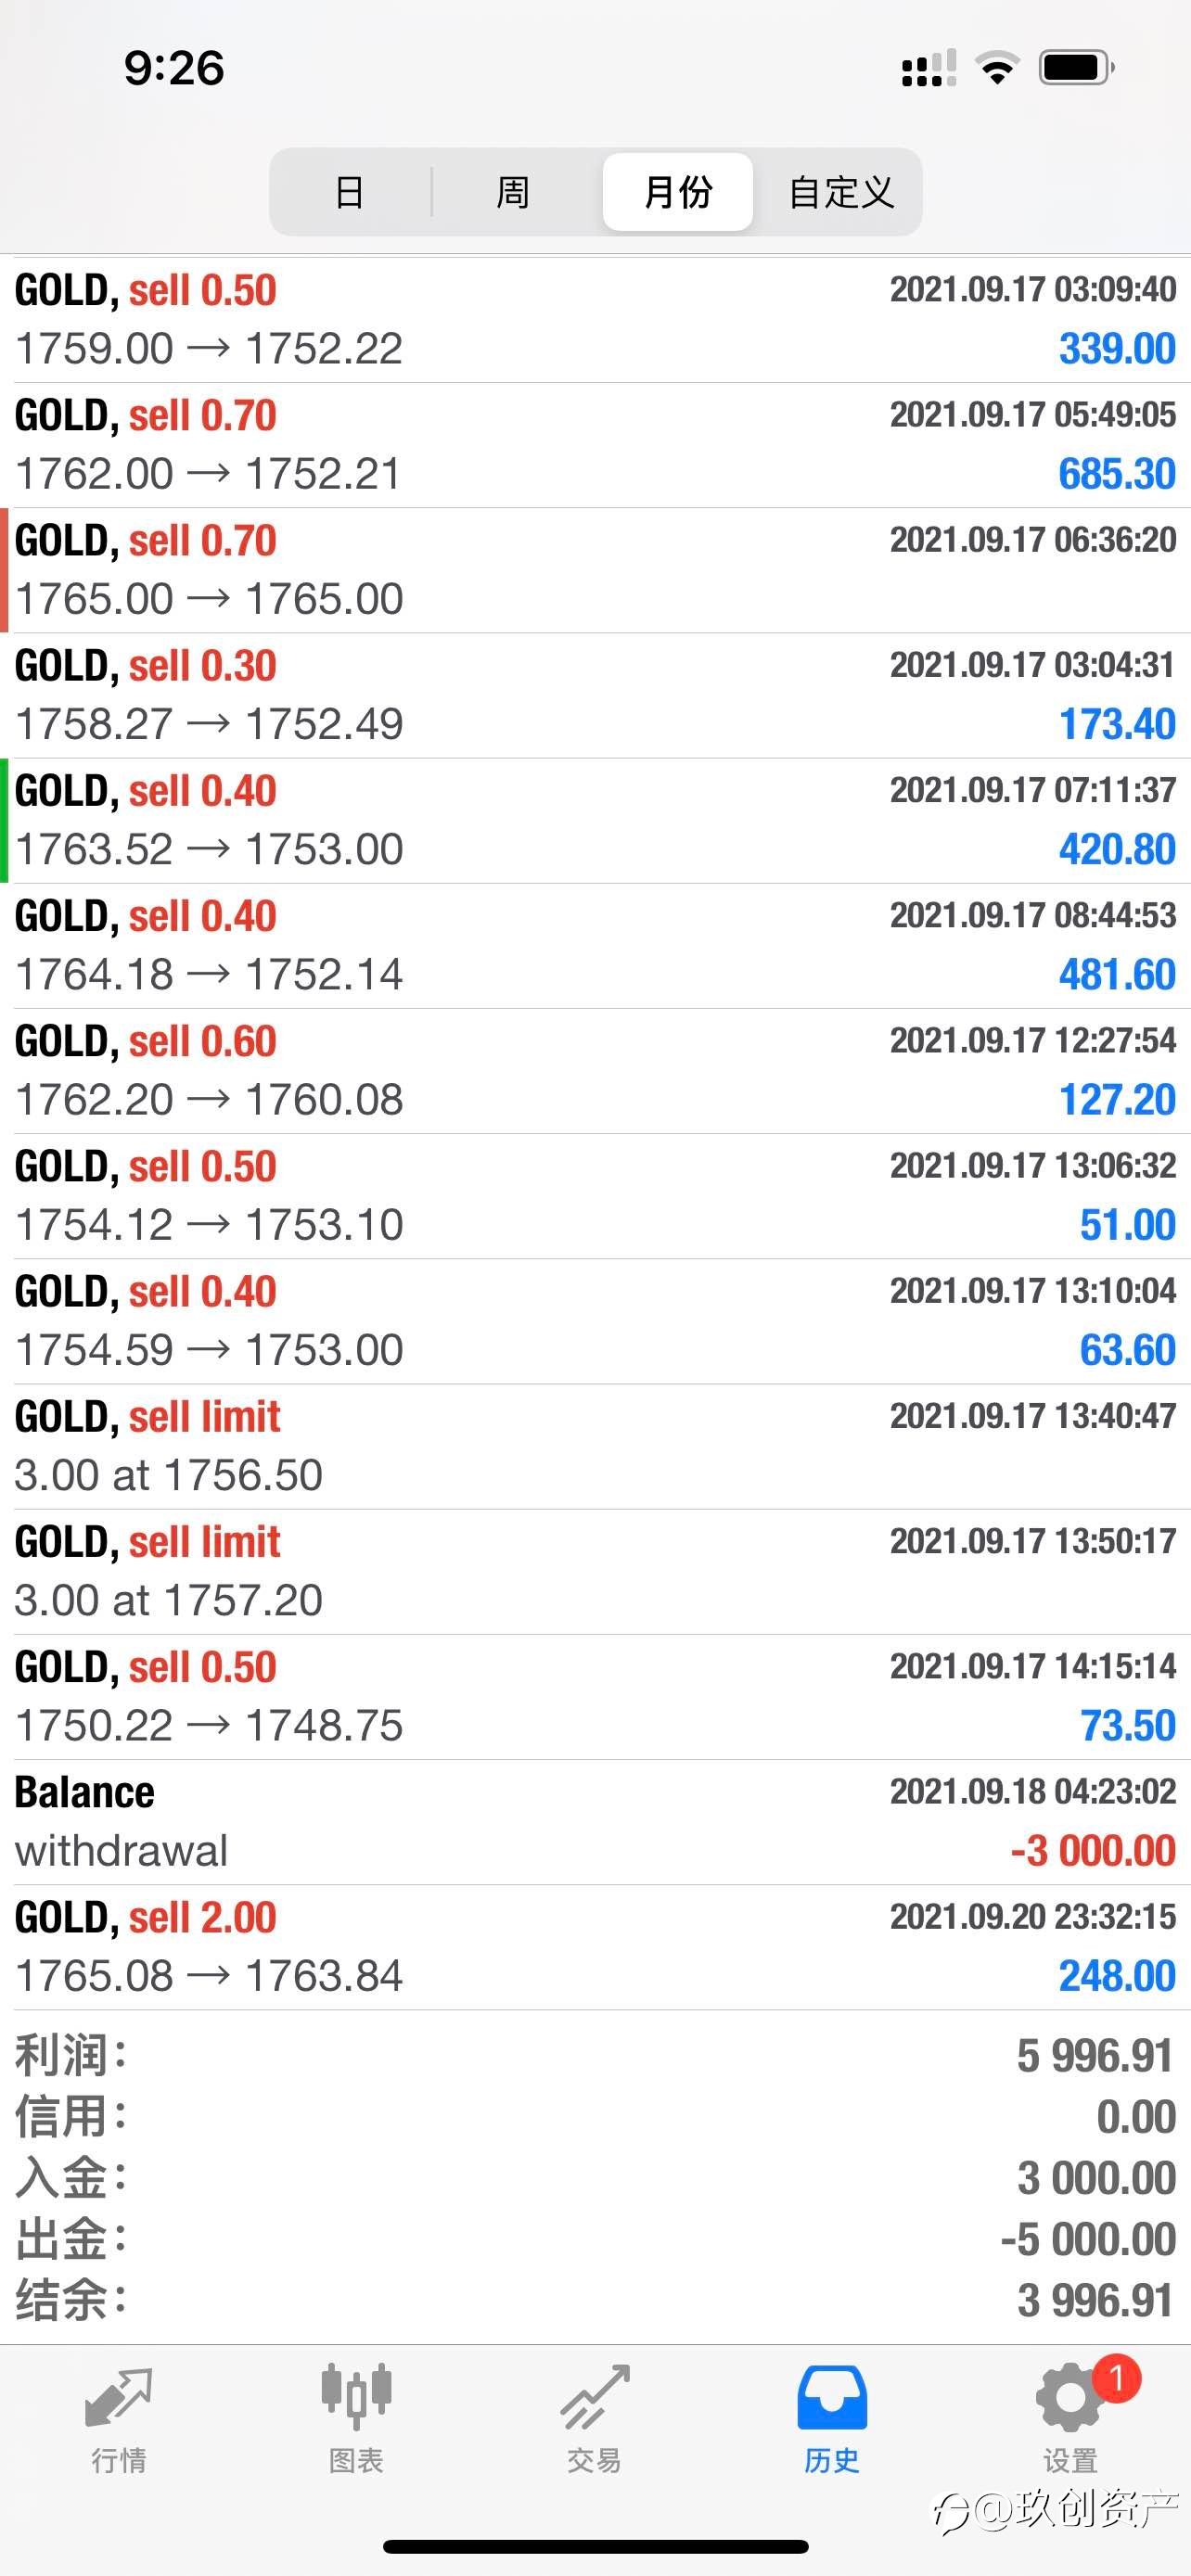This screenshot has height=2576, width=1191.
Task: Select the 月份 month segment
Action: pos(678,192)
